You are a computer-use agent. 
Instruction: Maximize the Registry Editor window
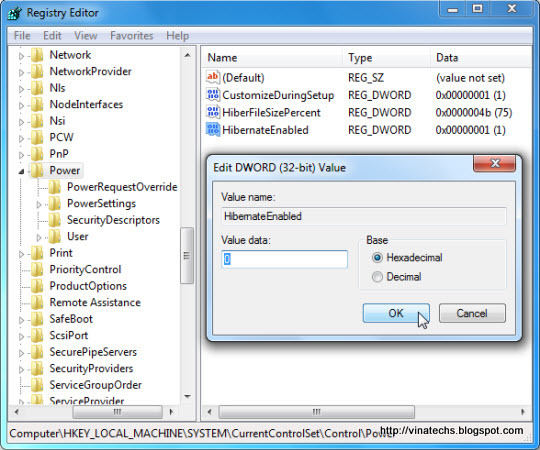tap(477, 9)
